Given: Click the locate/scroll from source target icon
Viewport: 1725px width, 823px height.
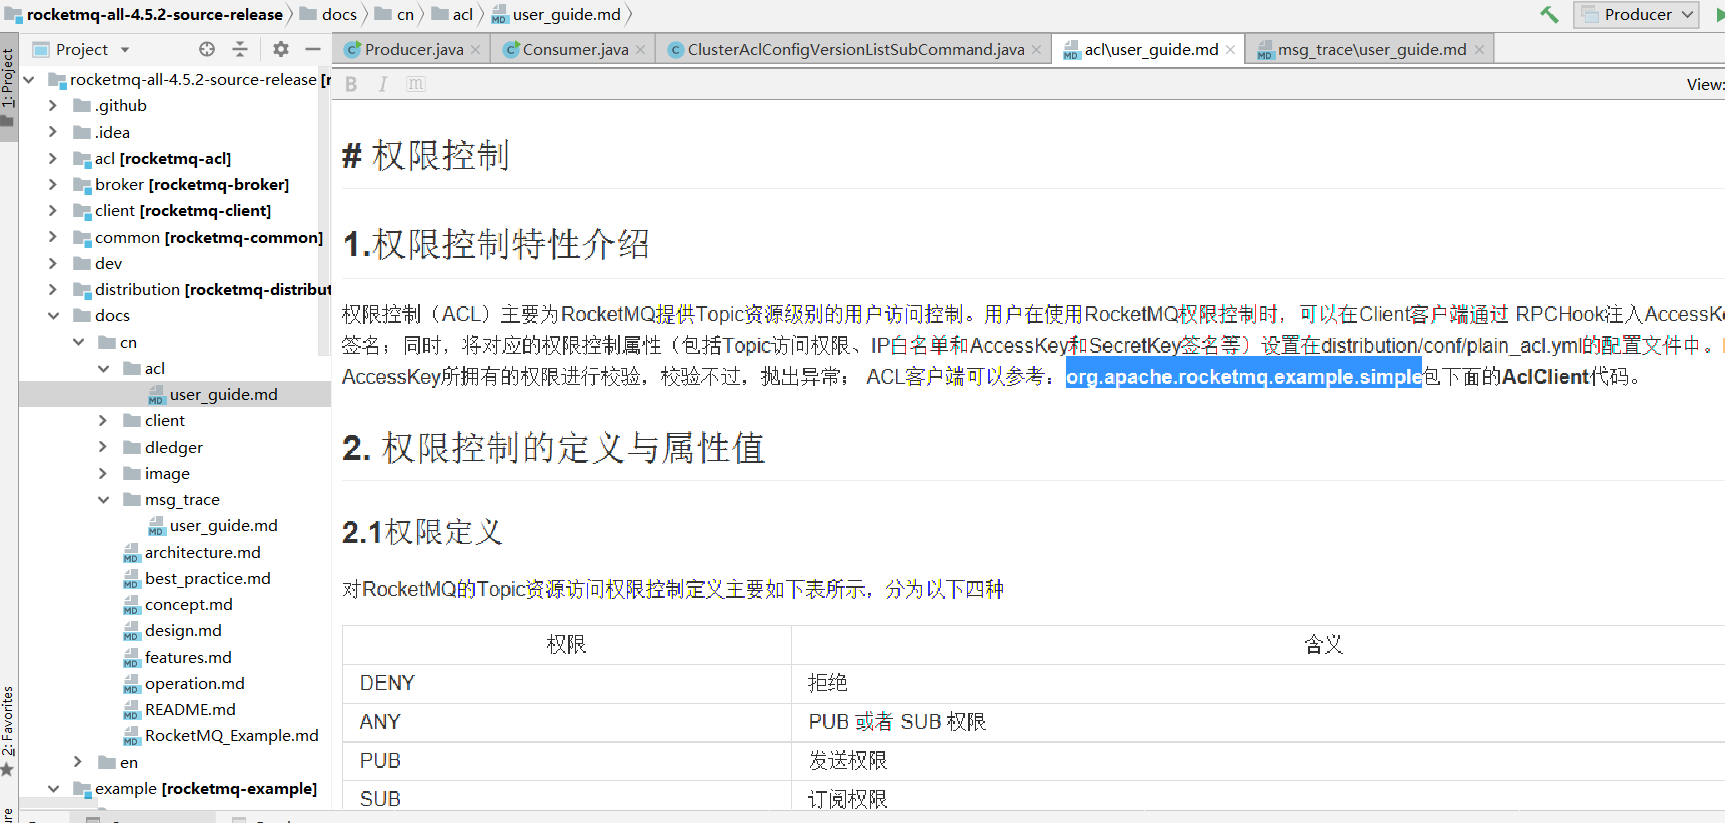Looking at the screenshot, I should tap(207, 49).
